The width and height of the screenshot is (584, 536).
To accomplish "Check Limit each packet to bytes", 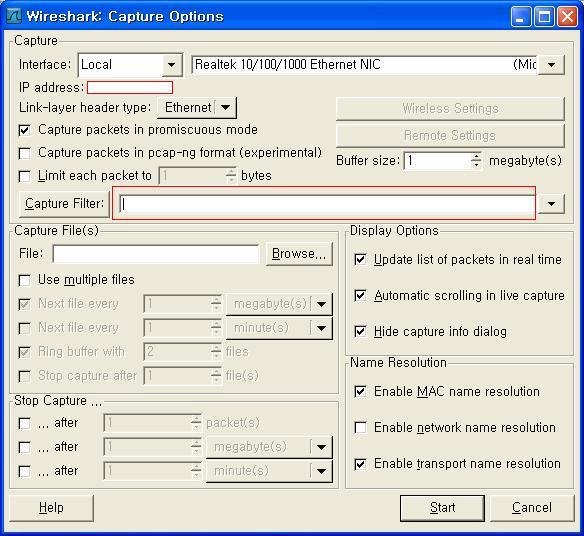I will coord(25,176).
